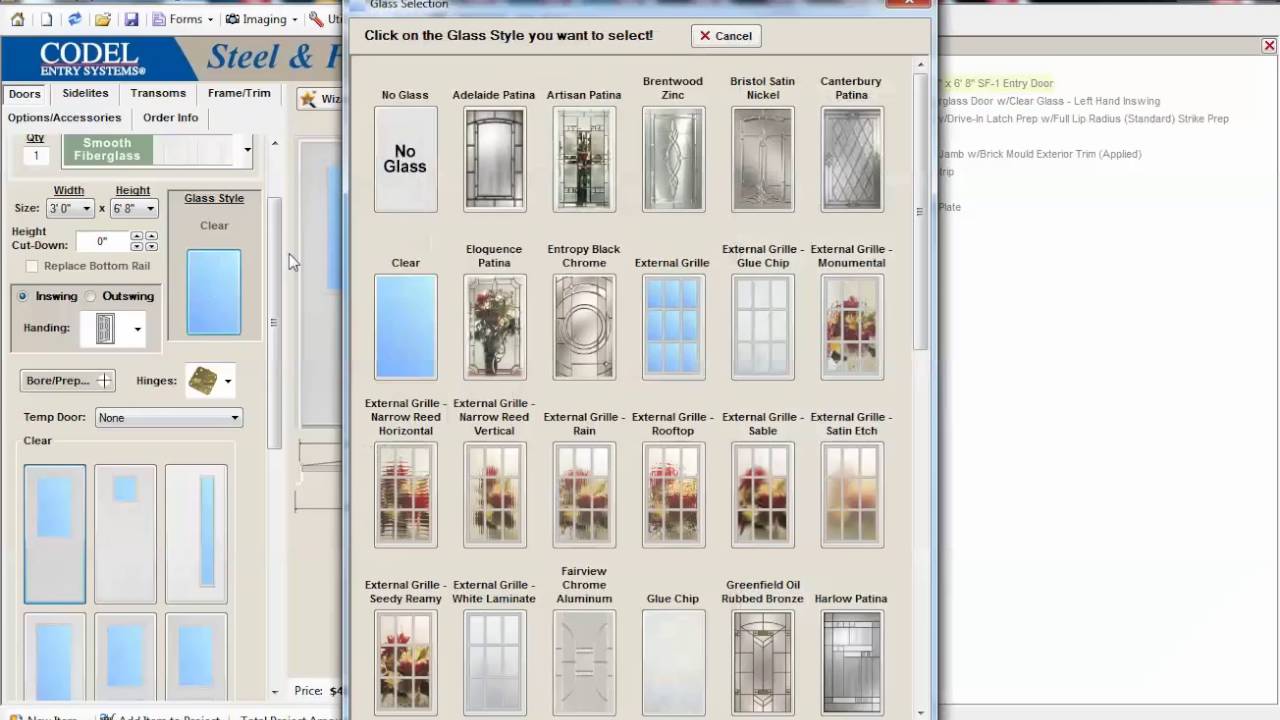Viewport: 1280px width, 720px height.
Task: Click the door options panel scrollbar thumb
Action: tap(274, 322)
